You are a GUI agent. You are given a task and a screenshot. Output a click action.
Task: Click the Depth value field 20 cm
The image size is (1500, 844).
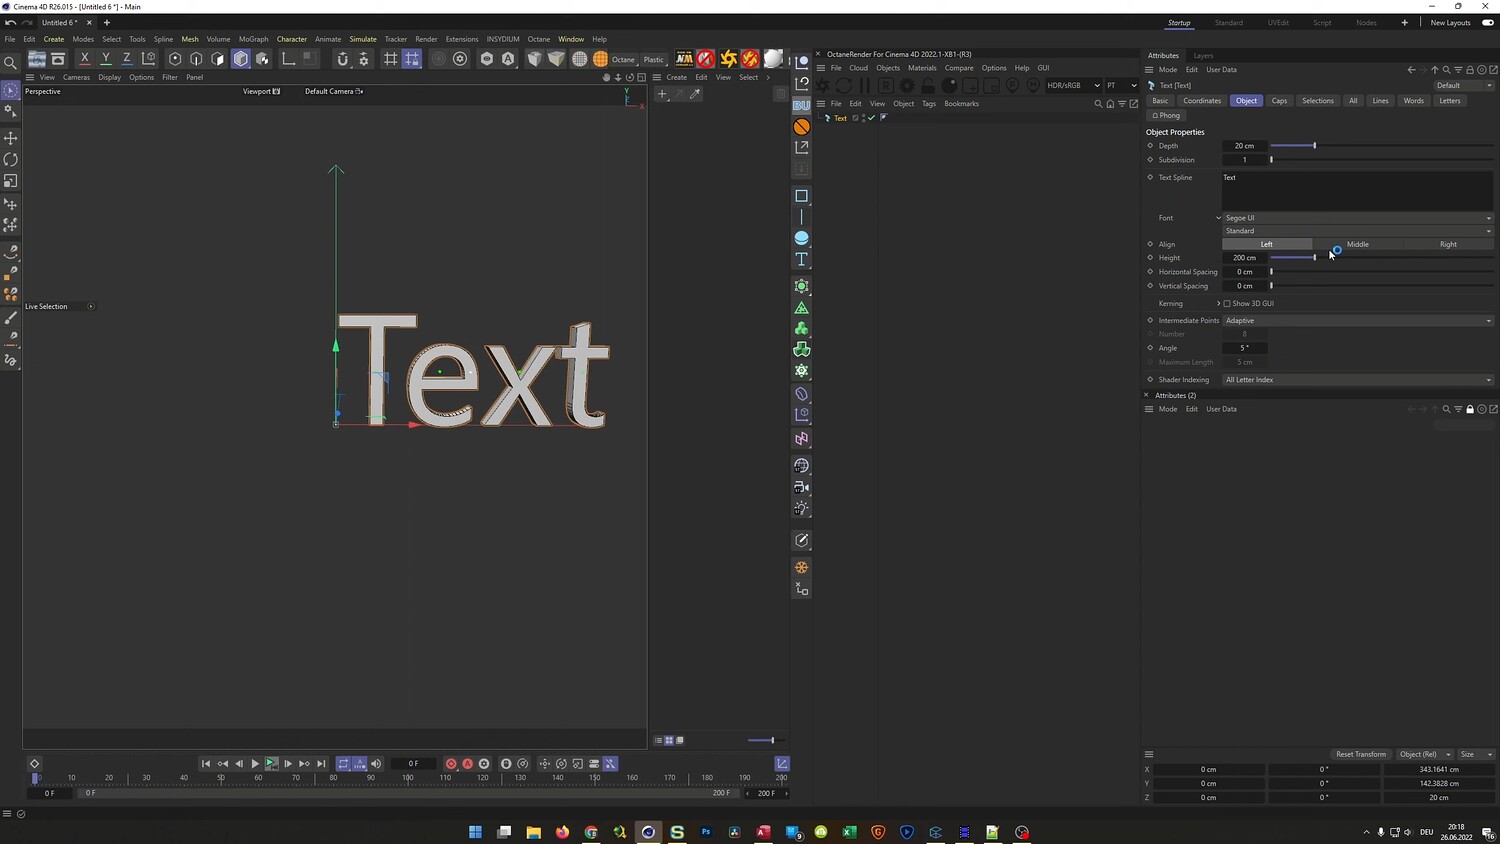click(1245, 146)
